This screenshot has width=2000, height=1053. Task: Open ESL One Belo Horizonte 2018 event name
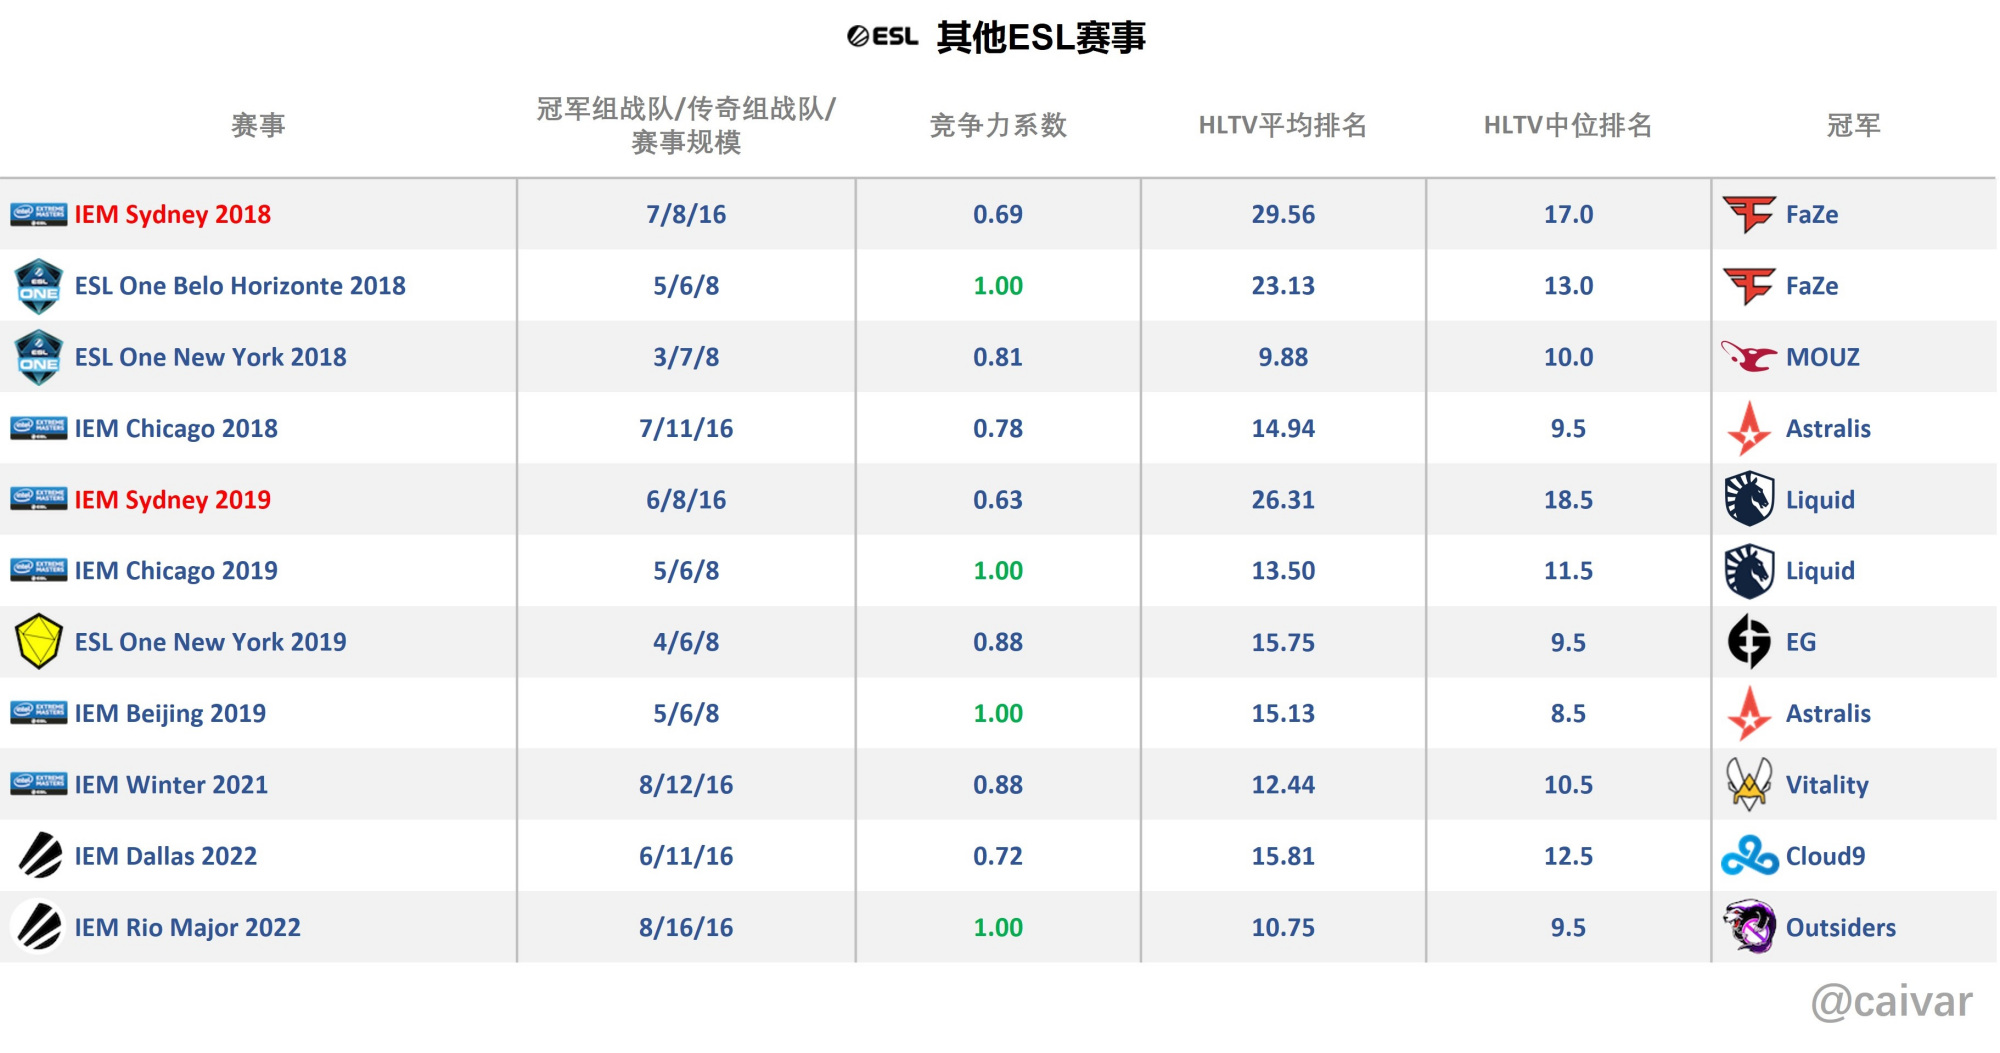click(x=240, y=286)
